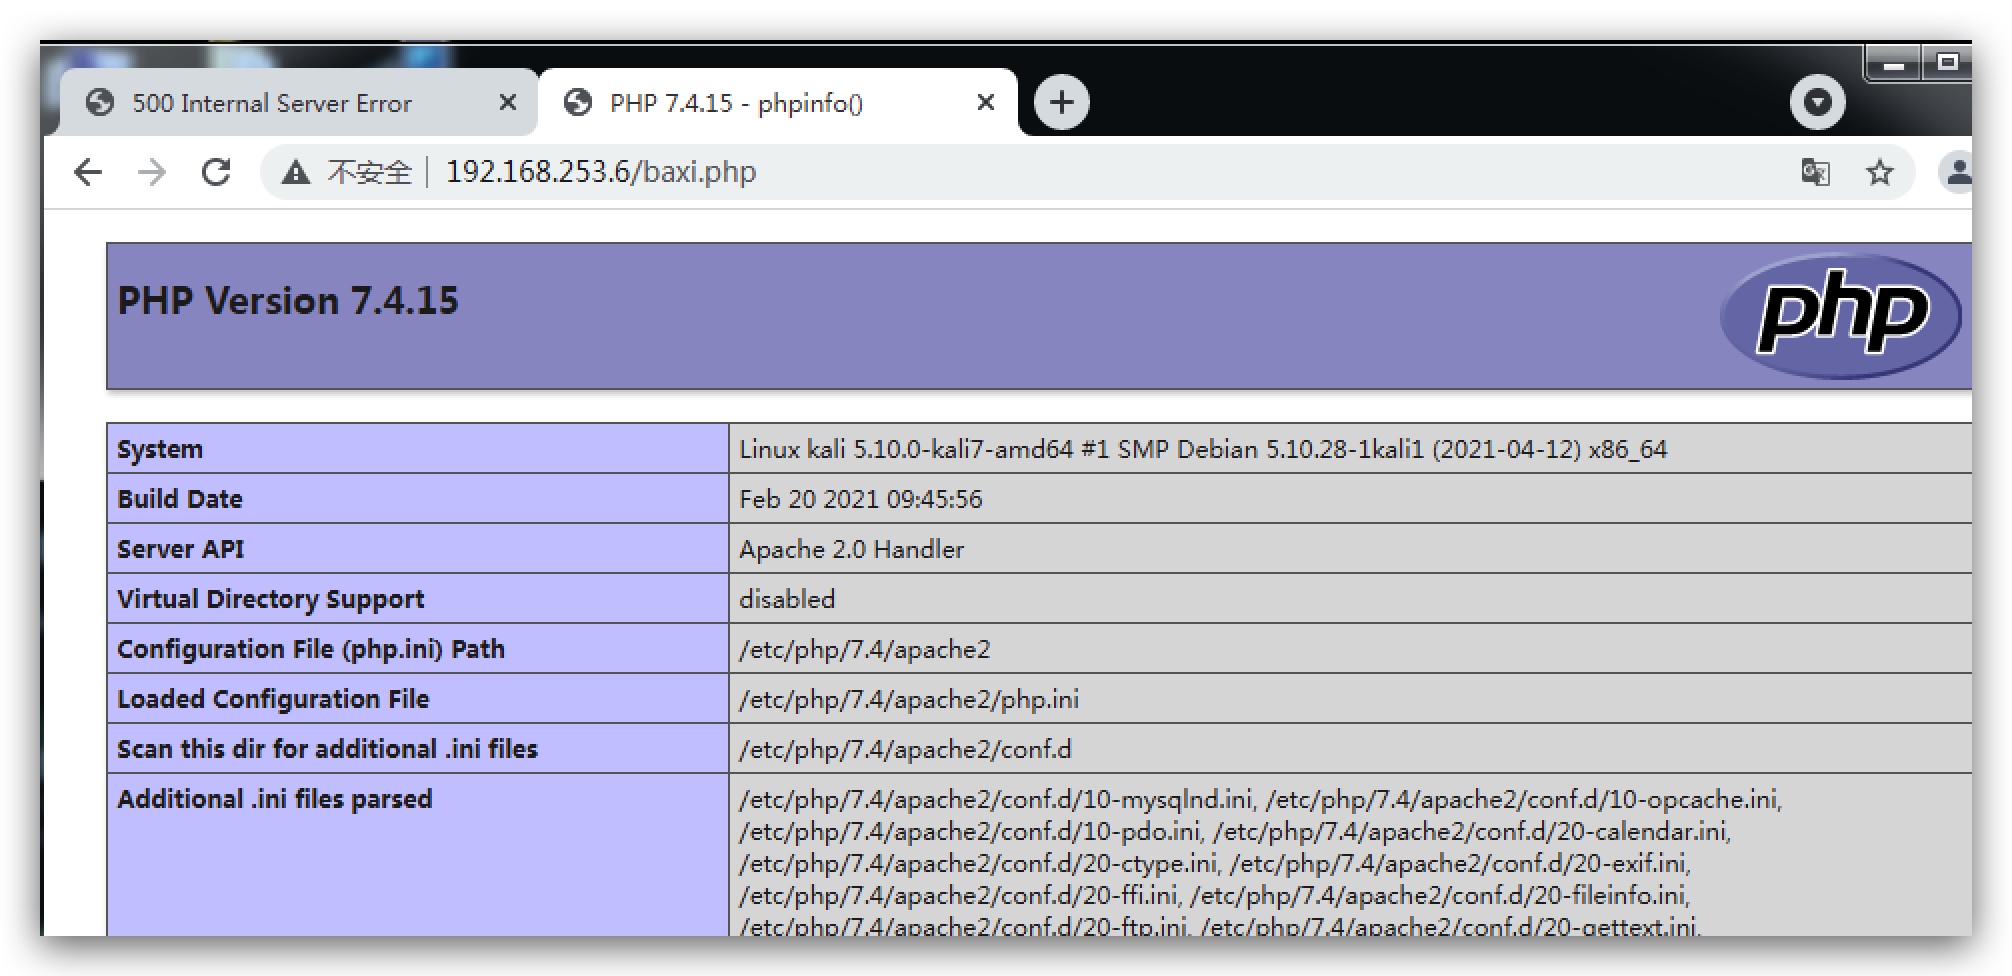Select the disabled value
Screen dimensions: 2012x976
click(x=787, y=599)
